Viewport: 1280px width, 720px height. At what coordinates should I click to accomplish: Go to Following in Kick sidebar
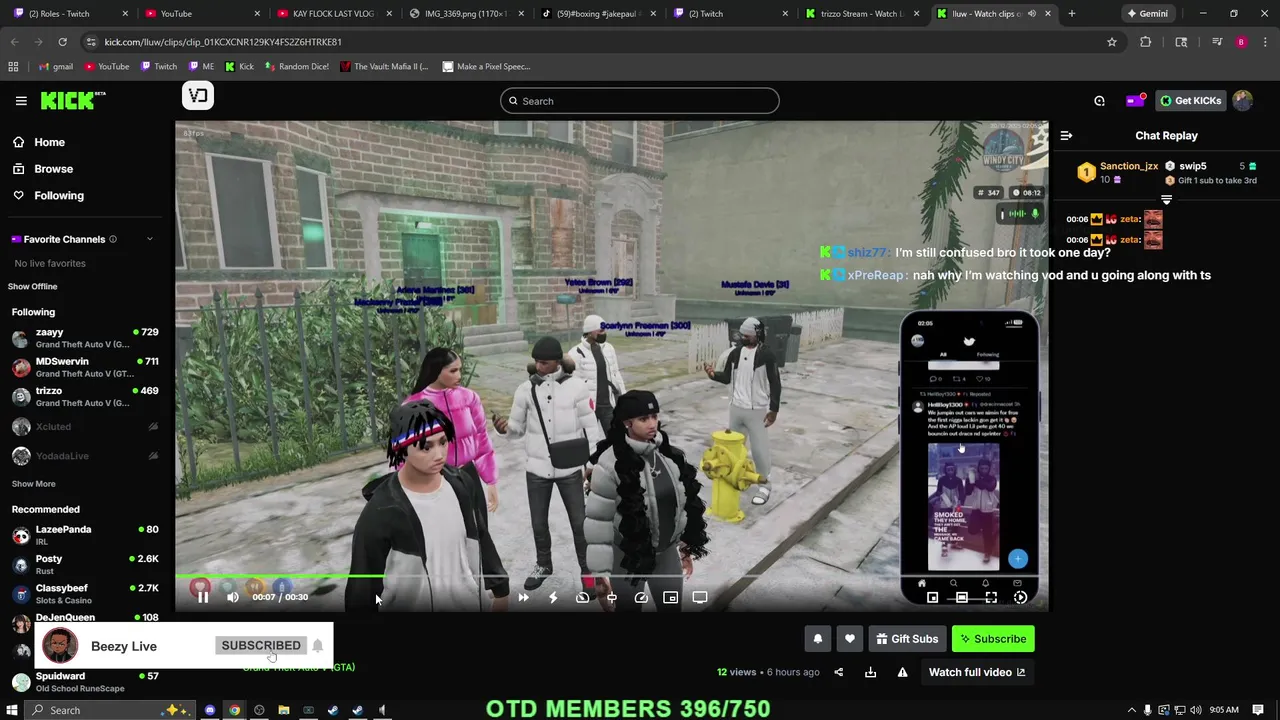59,196
